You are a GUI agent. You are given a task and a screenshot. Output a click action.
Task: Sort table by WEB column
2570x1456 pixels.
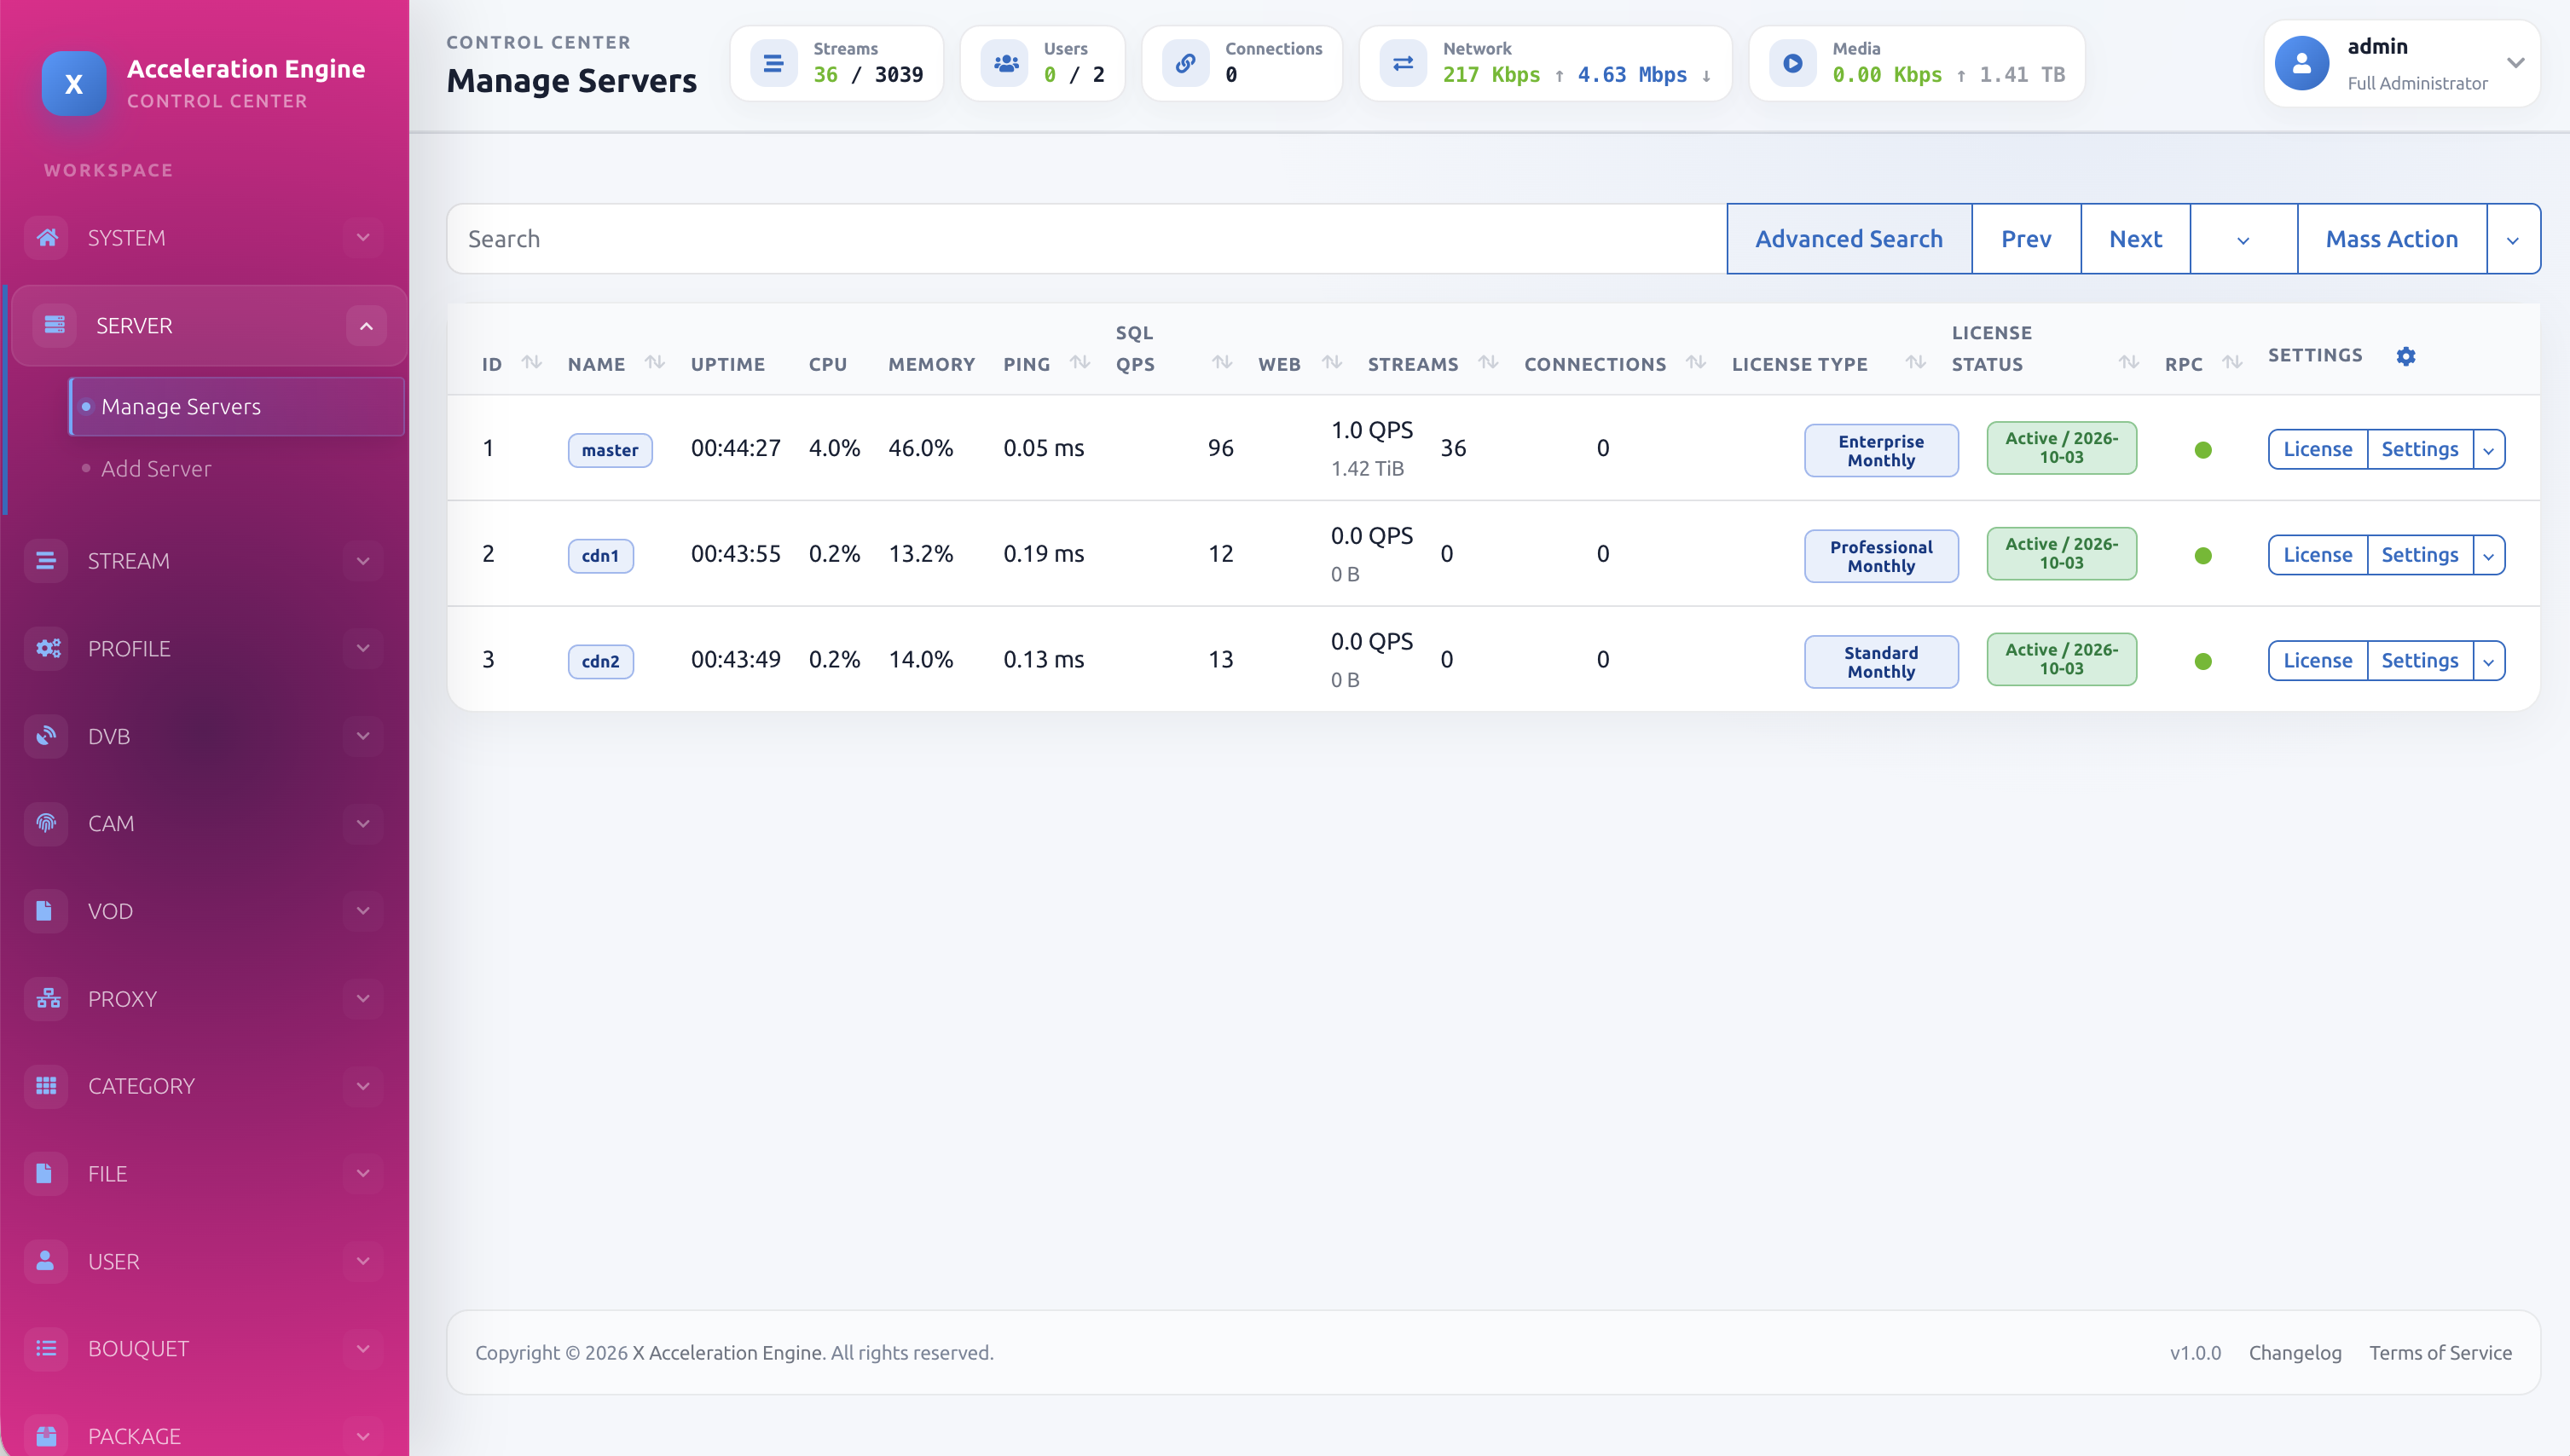(x=1332, y=363)
